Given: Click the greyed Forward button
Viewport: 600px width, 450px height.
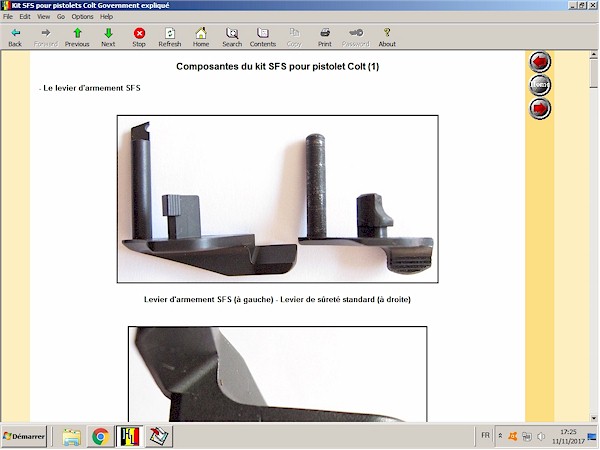Looking at the screenshot, I should (46, 37).
